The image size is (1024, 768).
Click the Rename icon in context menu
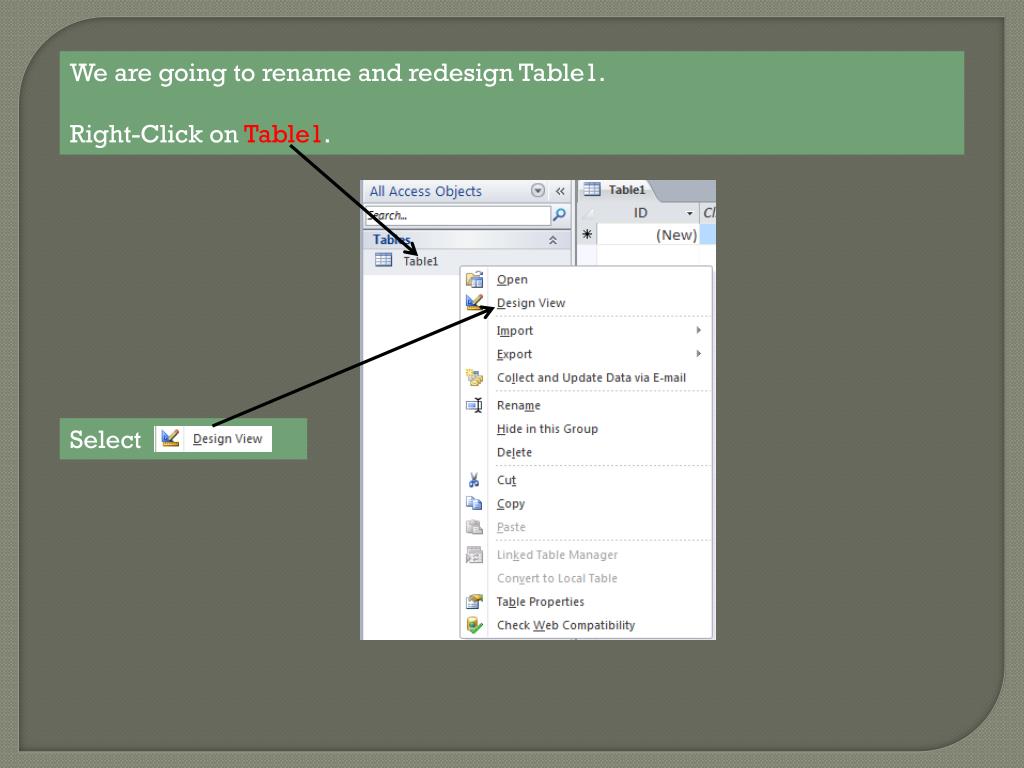tap(474, 406)
